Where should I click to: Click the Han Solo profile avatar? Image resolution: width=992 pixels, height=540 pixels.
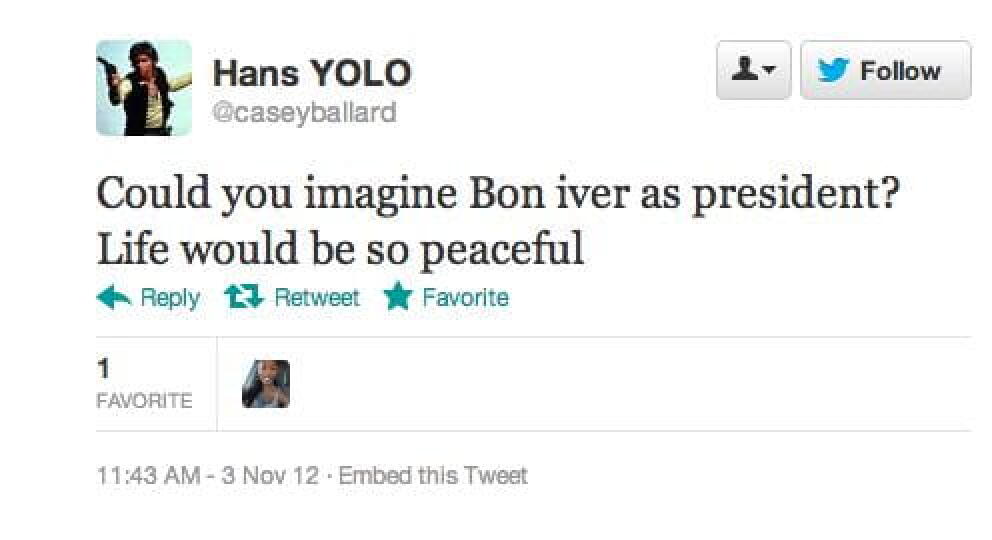(x=143, y=88)
